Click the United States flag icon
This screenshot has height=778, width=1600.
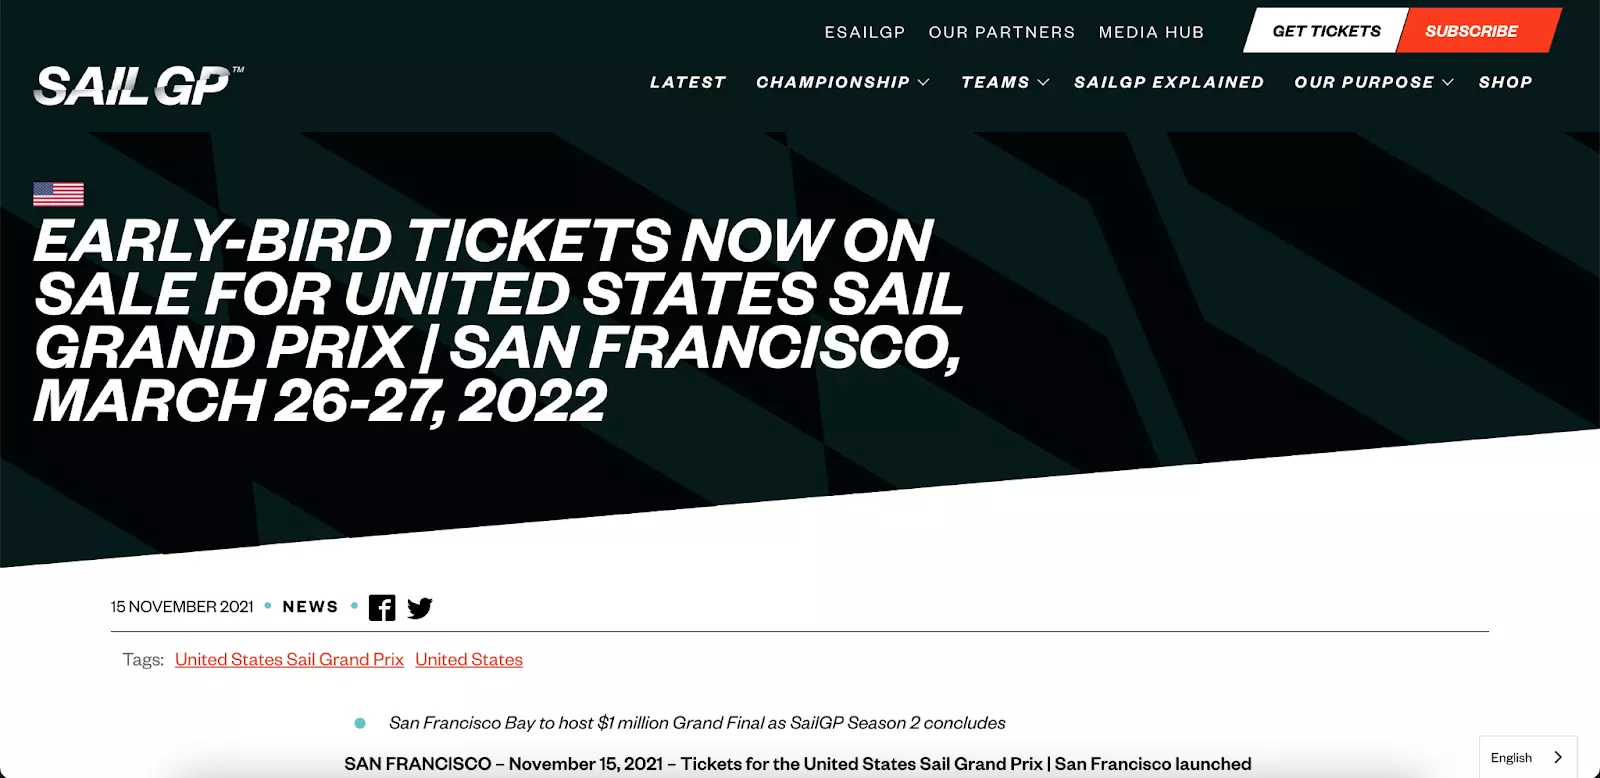click(x=58, y=194)
